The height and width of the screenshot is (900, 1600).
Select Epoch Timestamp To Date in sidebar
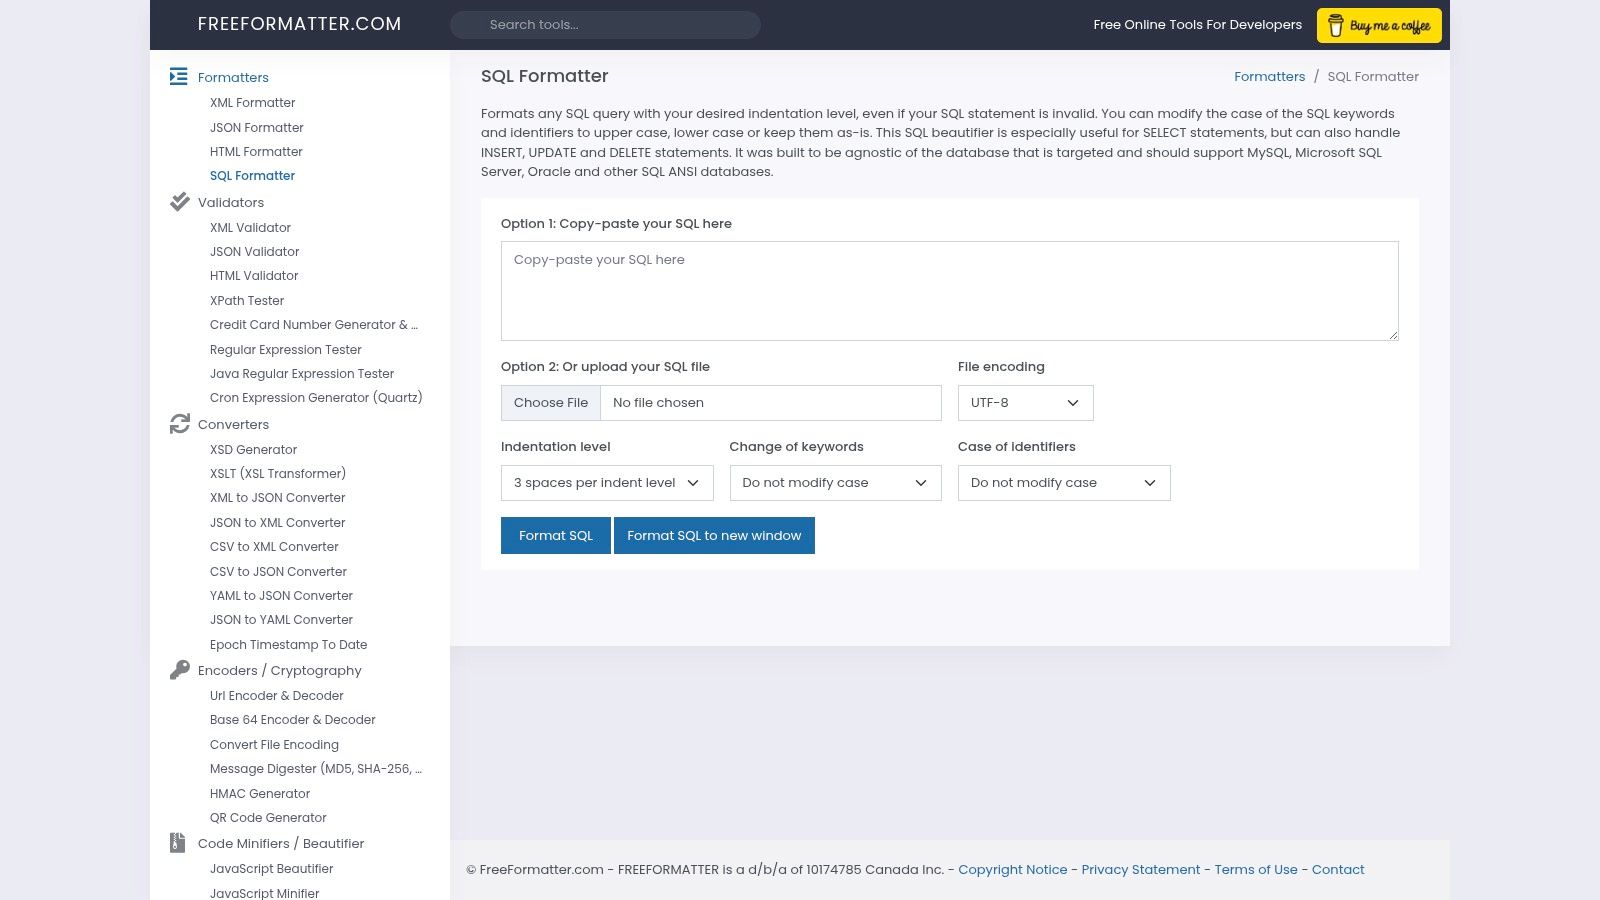click(x=288, y=644)
